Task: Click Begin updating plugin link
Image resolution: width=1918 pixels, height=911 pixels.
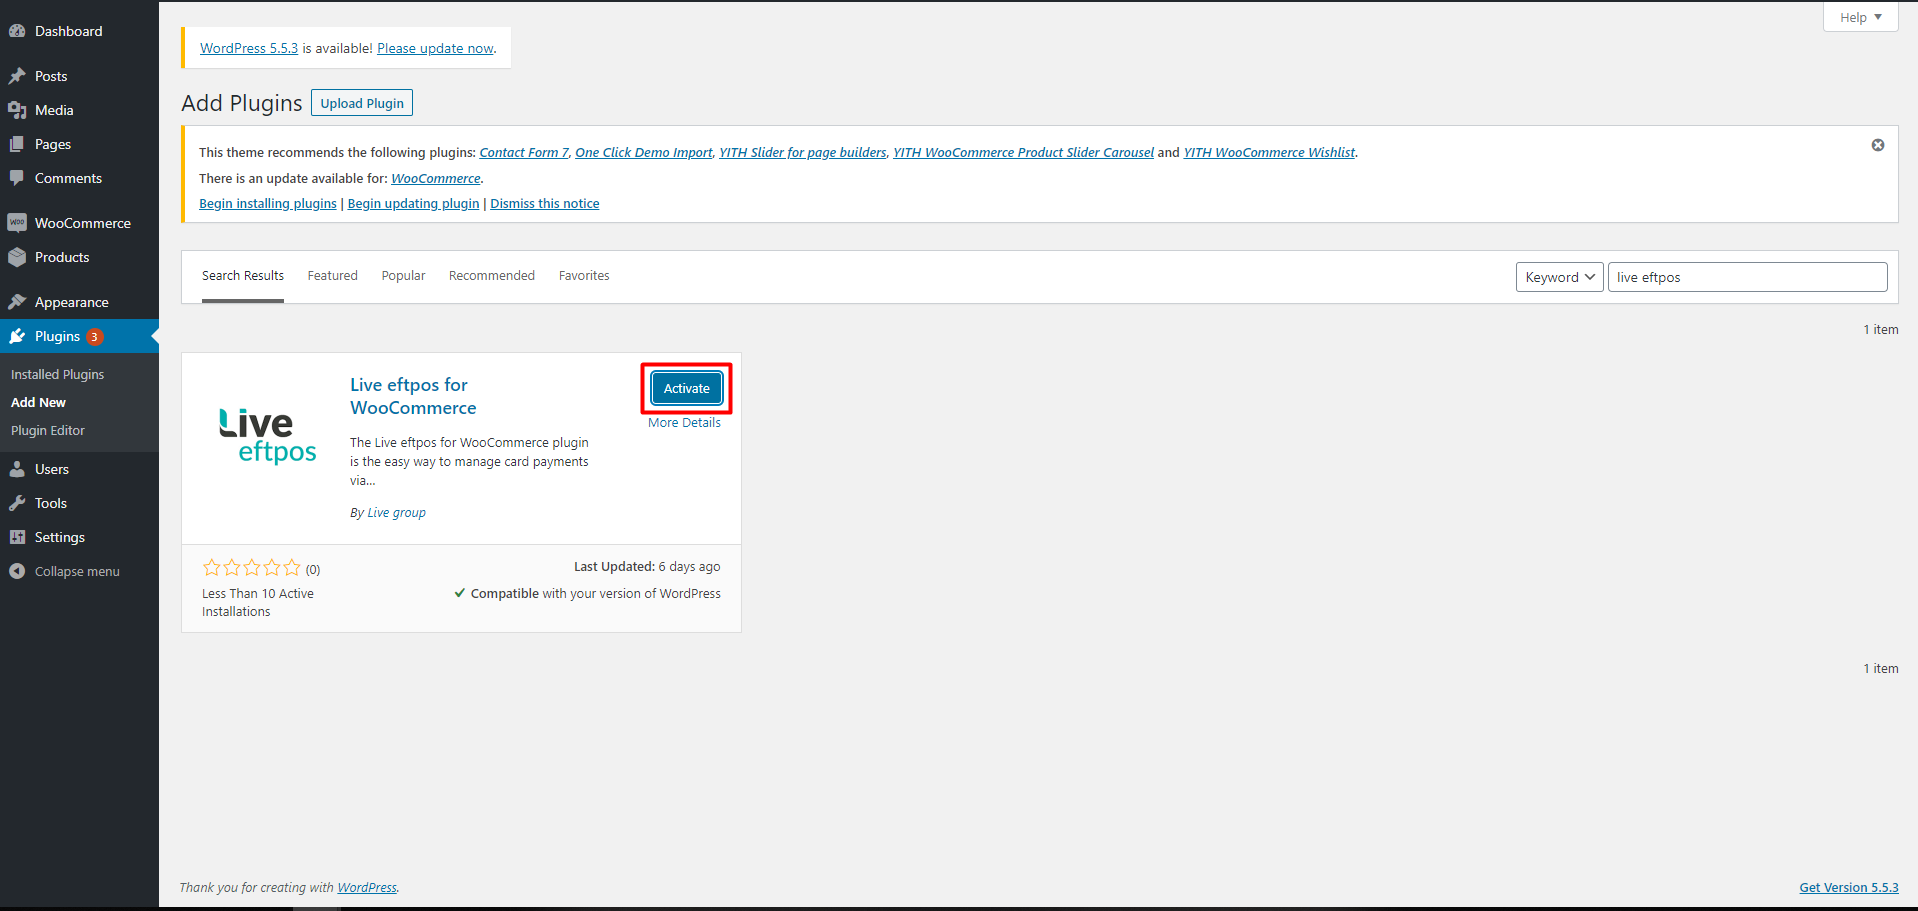Action: point(413,204)
